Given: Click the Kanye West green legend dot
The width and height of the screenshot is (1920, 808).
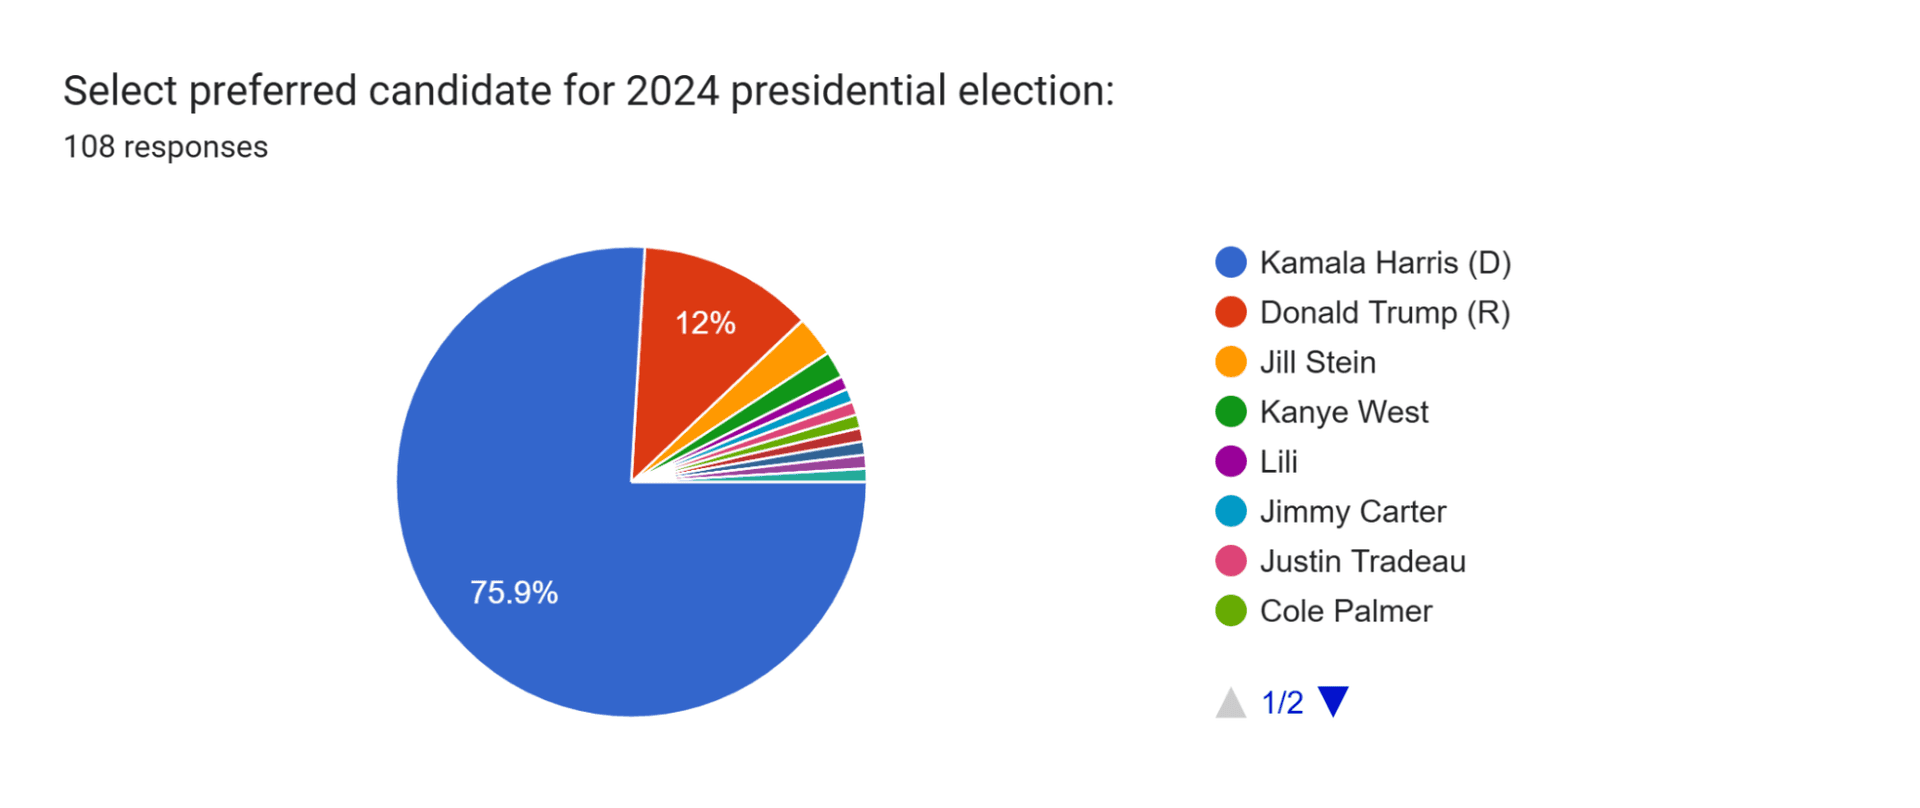Looking at the screenshot, I should coord(1230,412).
